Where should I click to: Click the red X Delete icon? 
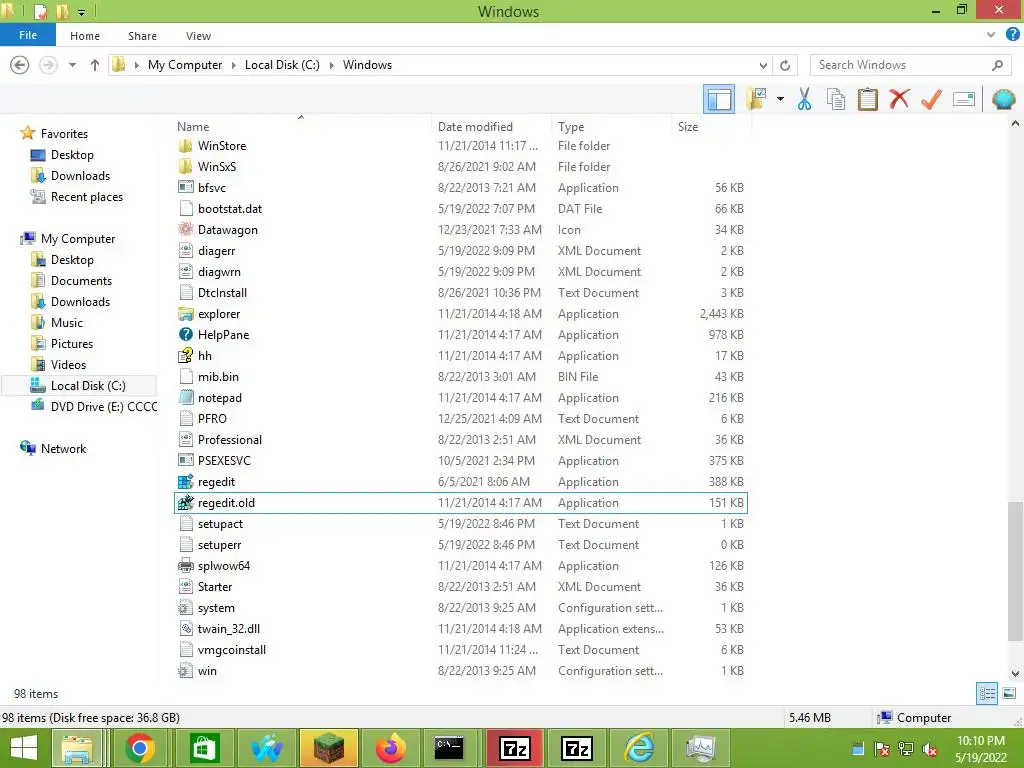tap(899, 99)
